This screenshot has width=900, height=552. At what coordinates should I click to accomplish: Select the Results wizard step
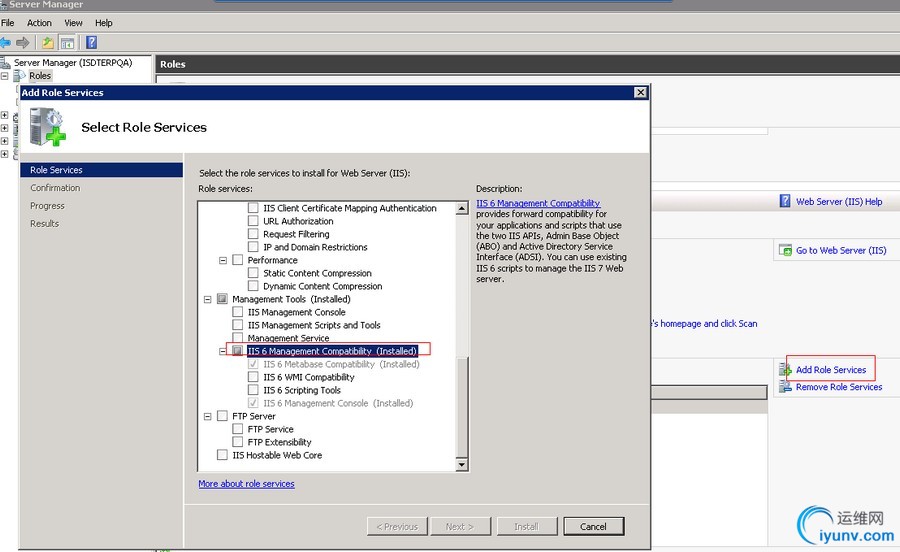[45, 223]
